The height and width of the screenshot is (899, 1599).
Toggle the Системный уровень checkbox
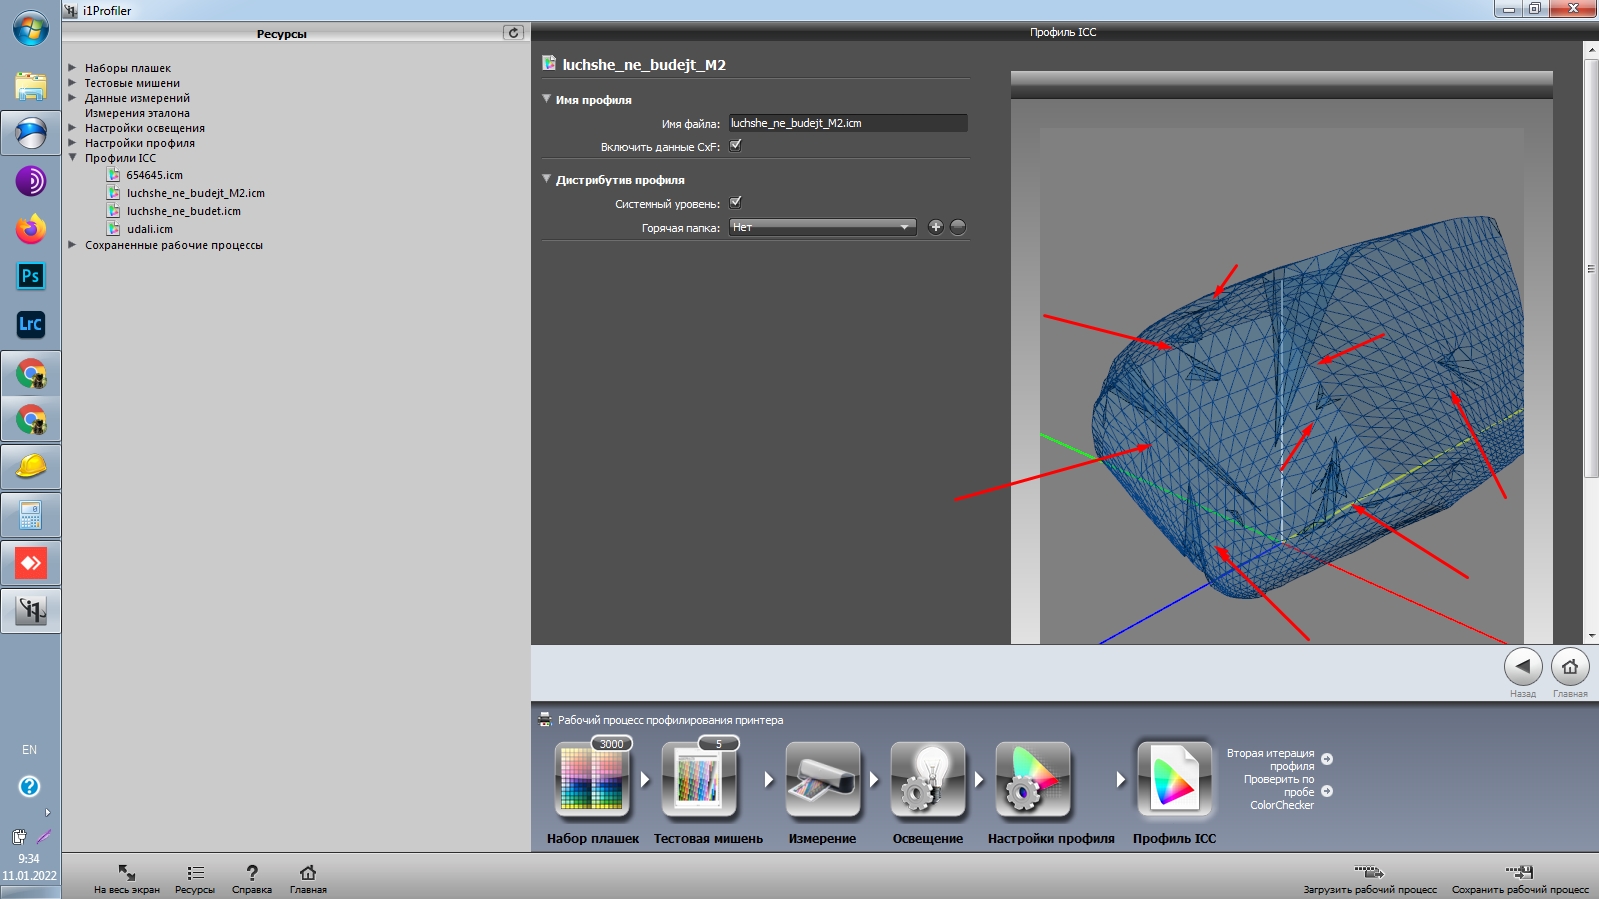[x=735, y=202]
